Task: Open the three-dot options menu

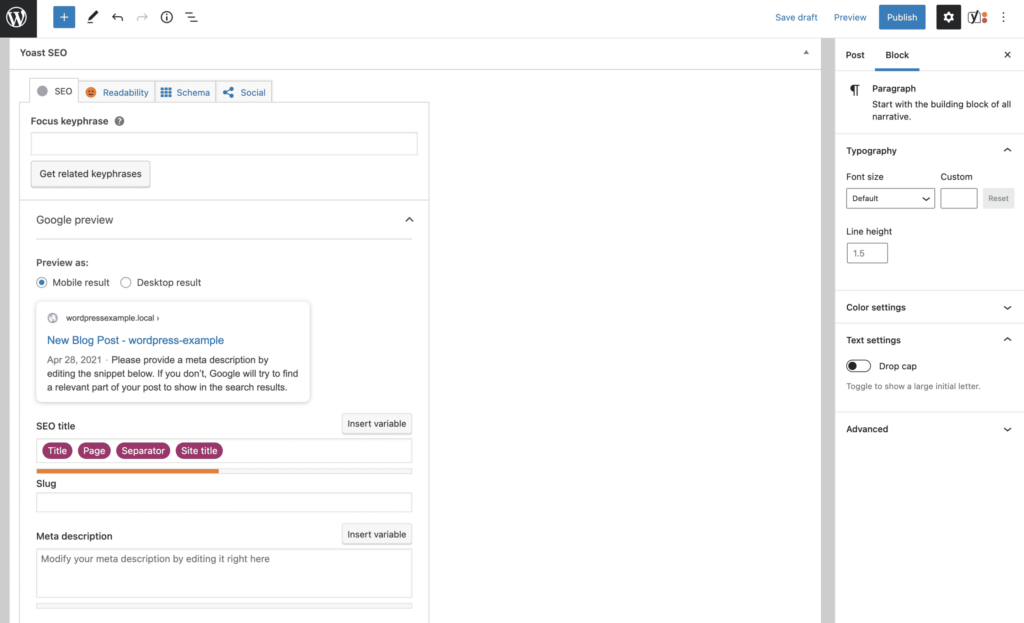Action: coord(1004,18)
